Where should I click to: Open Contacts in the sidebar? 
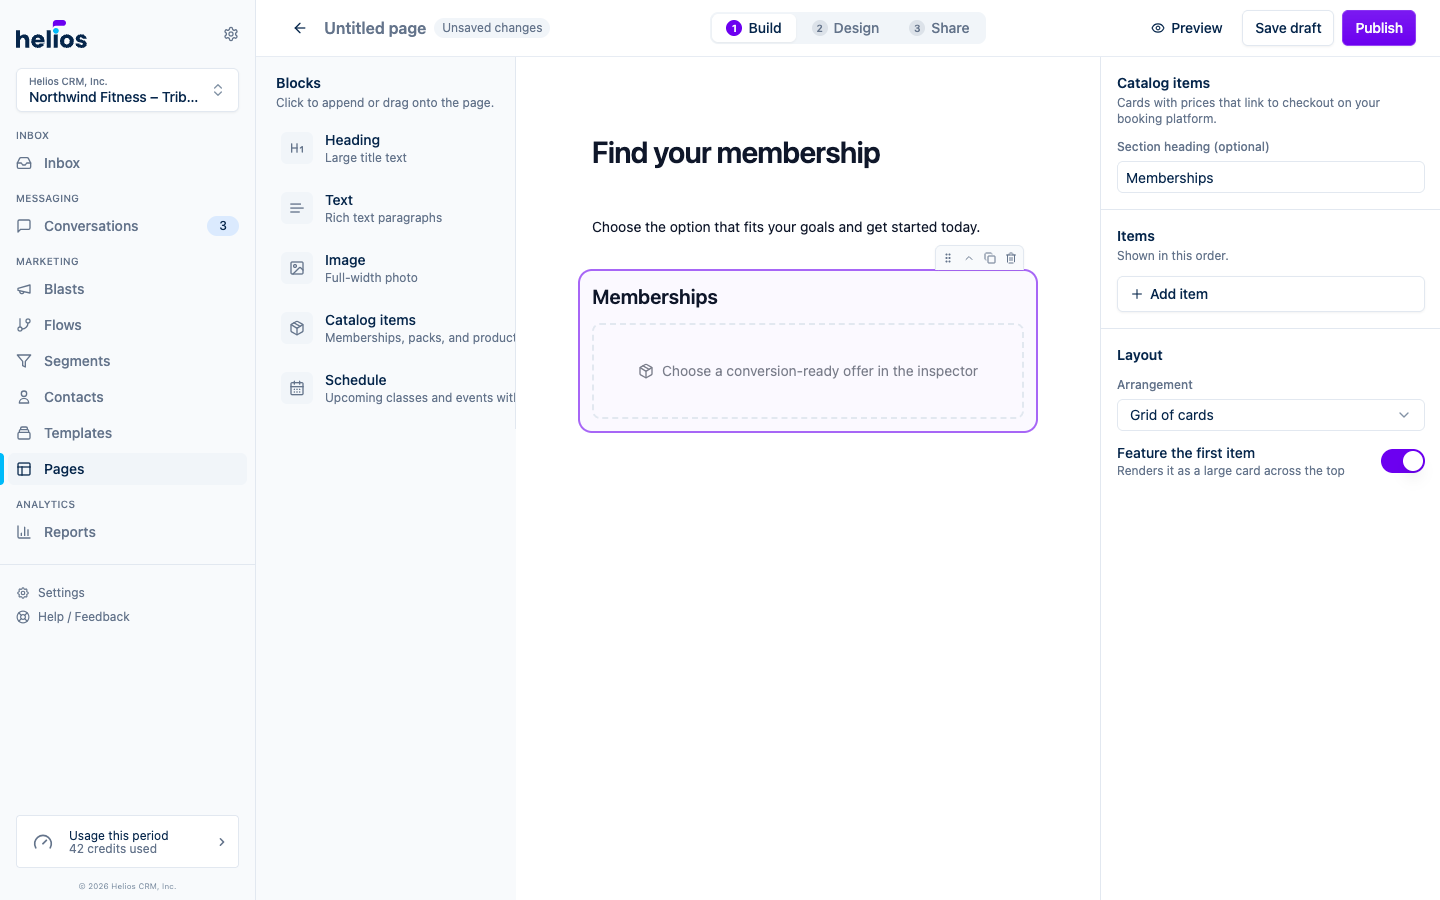tap(127, 397)
